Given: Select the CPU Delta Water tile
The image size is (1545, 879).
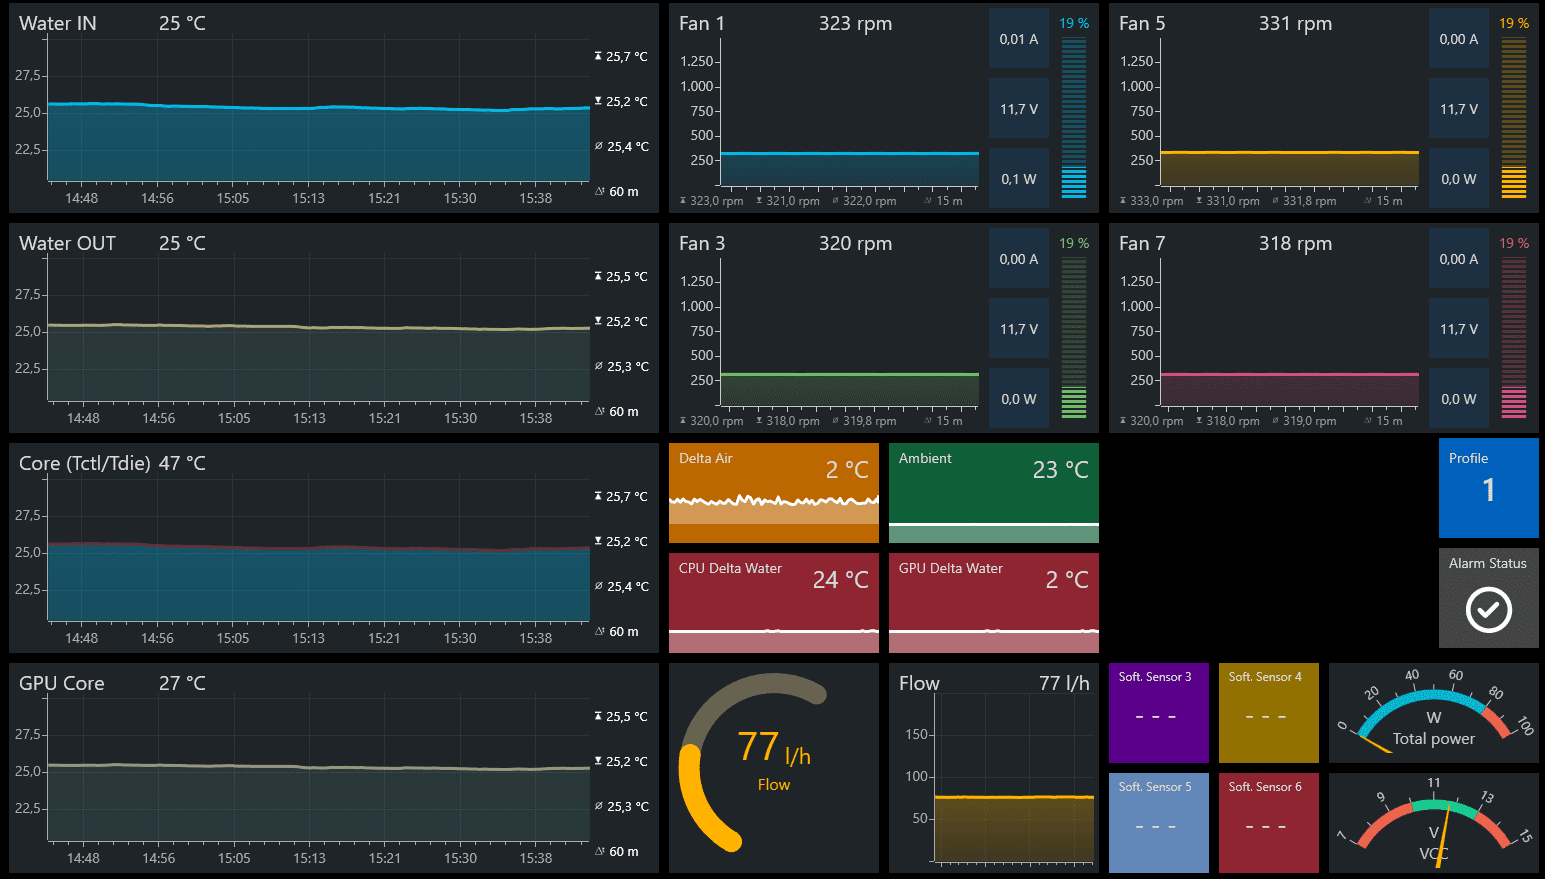Looking at the screenshot, I should (x=774, y=603).
